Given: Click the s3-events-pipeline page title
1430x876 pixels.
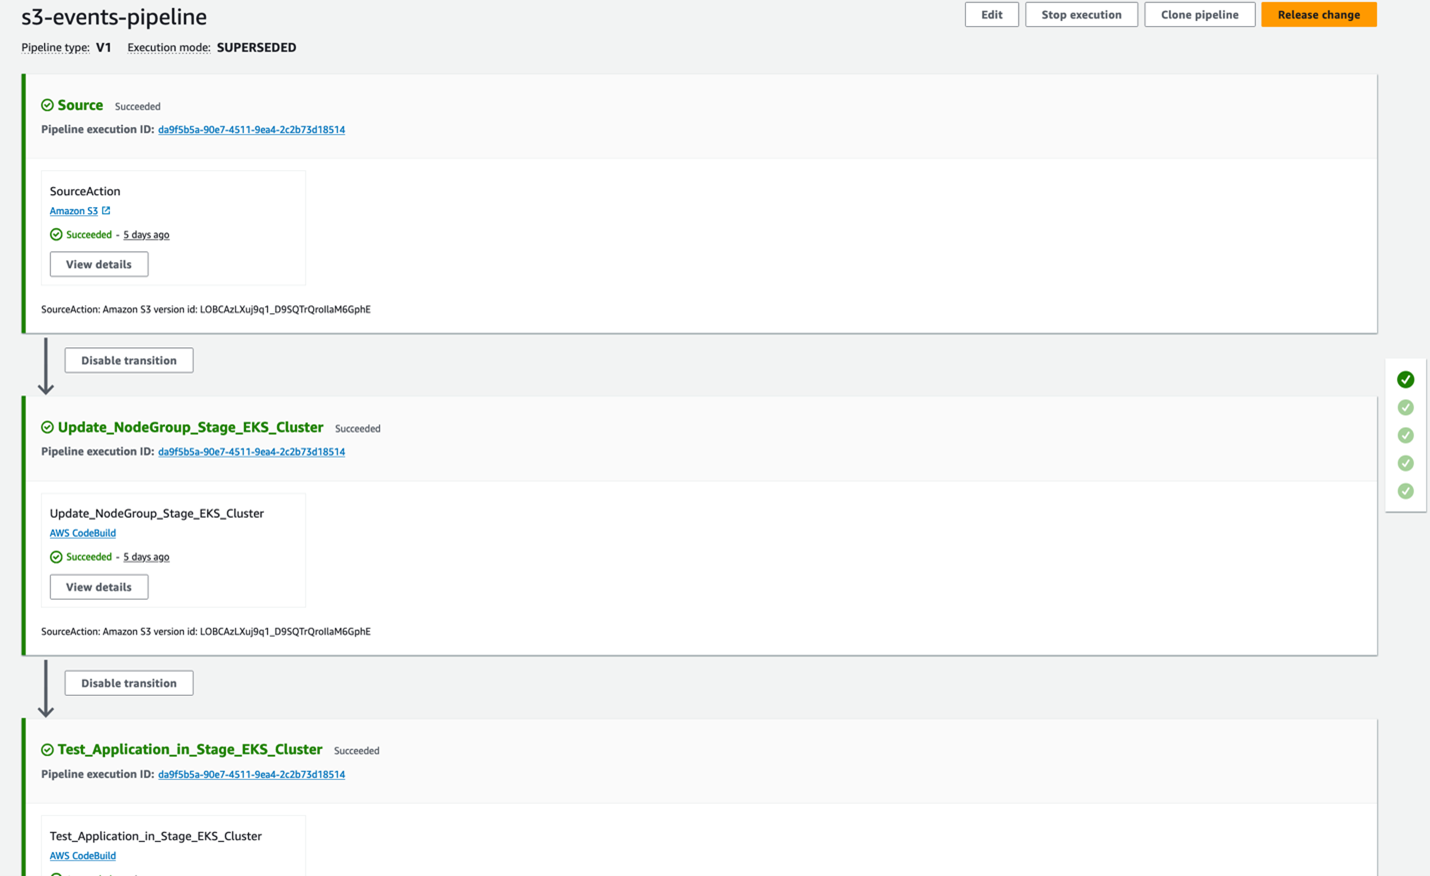Looking at the screenshot, I should (x=114, y=17).
